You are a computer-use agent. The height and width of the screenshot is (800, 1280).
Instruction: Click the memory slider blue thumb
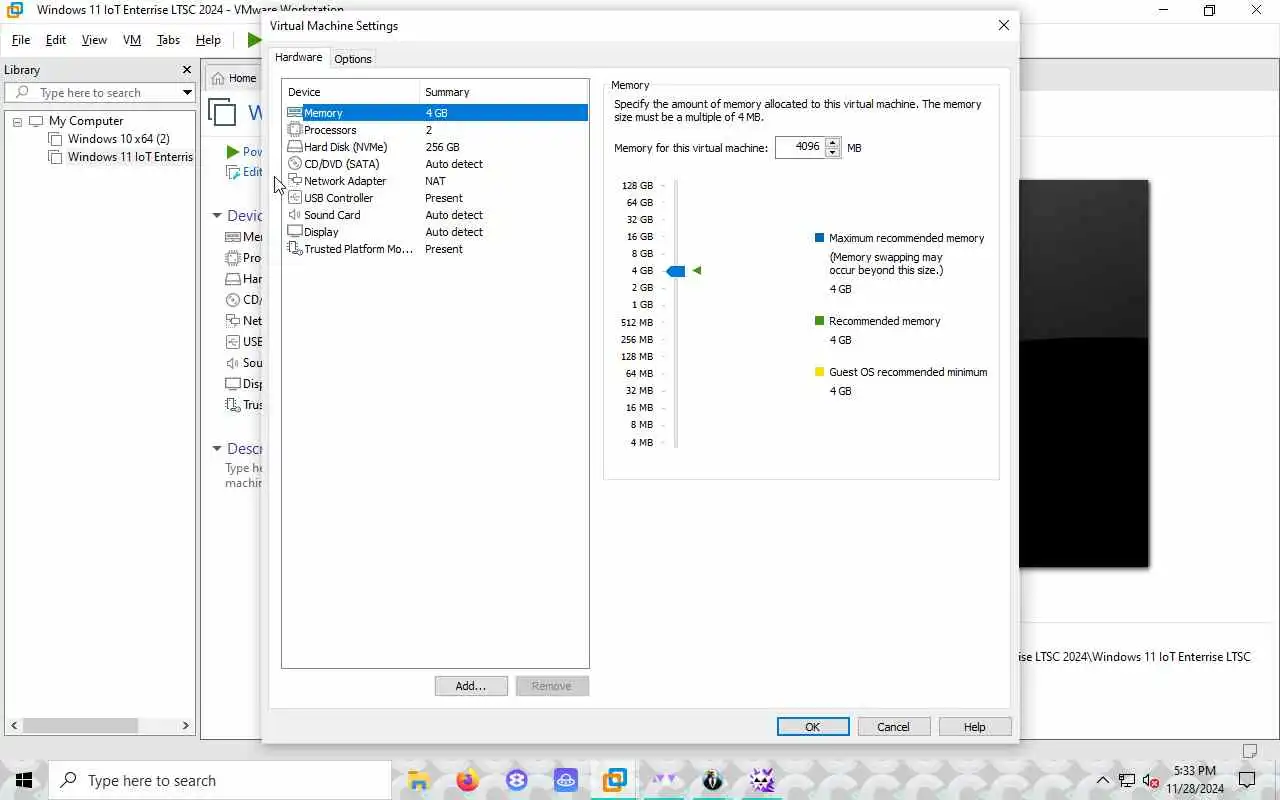676,271
